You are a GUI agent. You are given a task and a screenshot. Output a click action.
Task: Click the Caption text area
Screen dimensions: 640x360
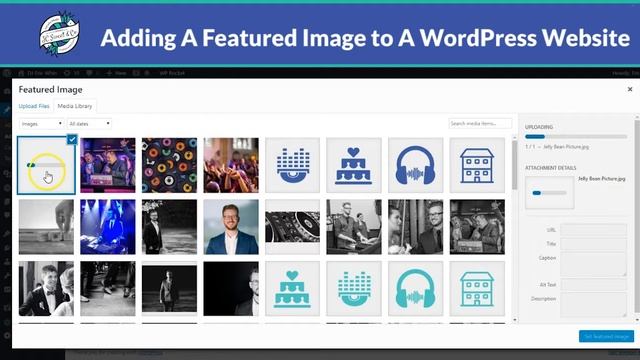click(x=593, y=264)
